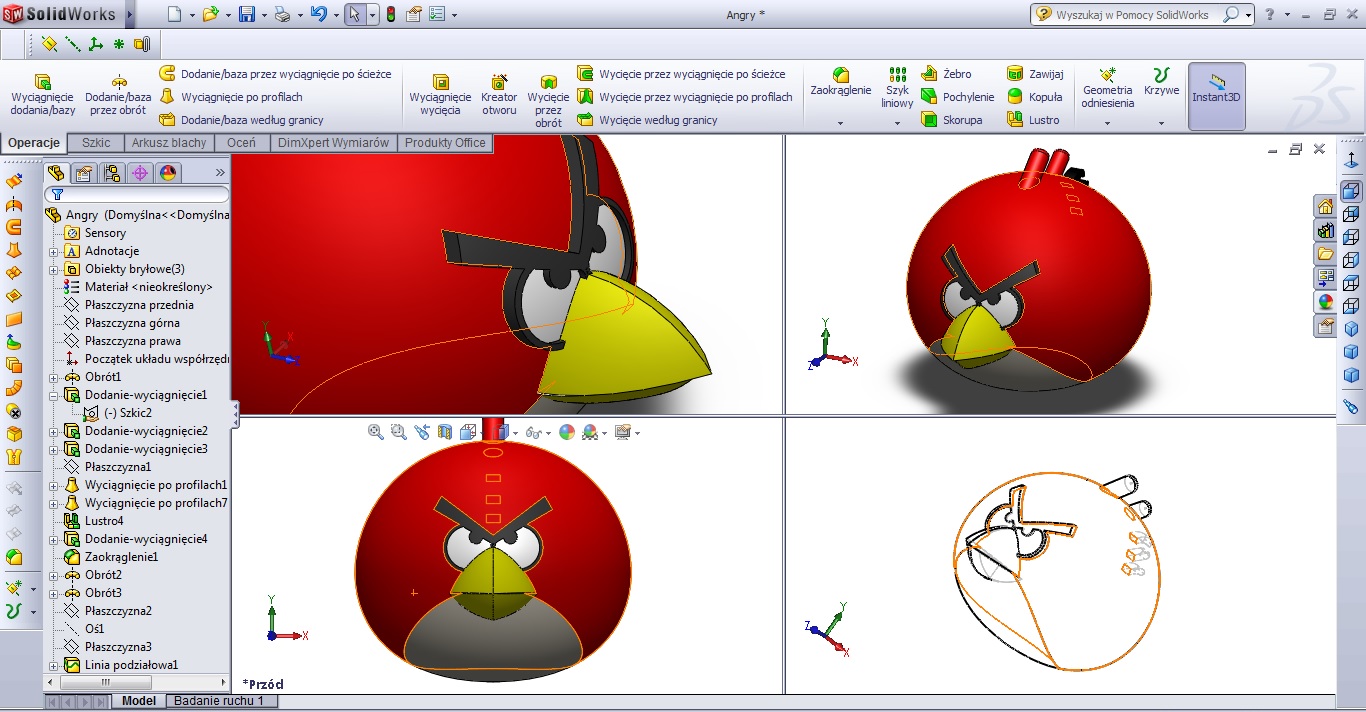Select Wyciągnięcie wycięcia cut tool
Screen dimensions: 1366x712
tap(440, 96)
